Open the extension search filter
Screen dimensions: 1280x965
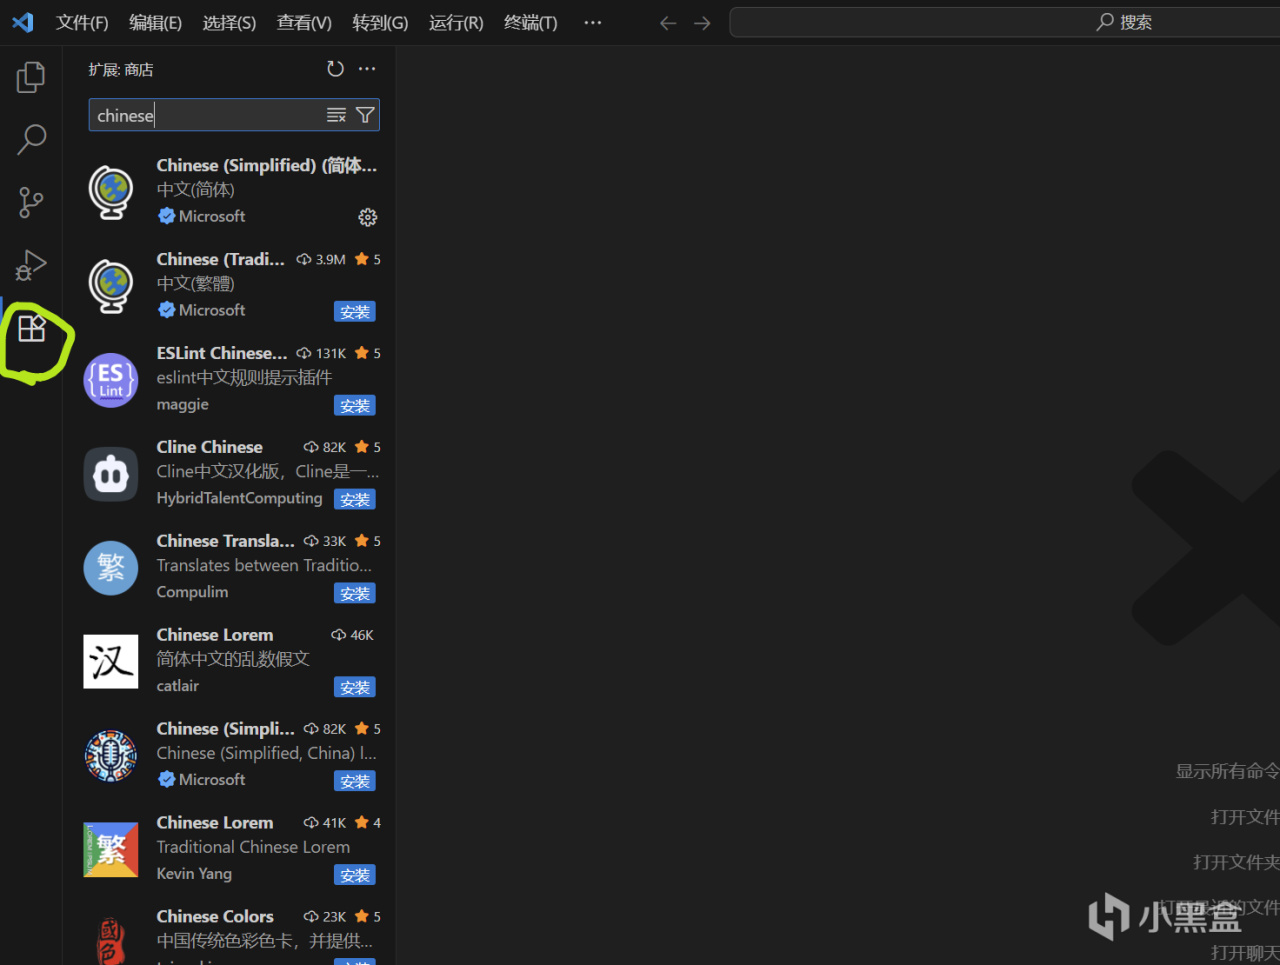pyautogui.click(x=365, y=115)
